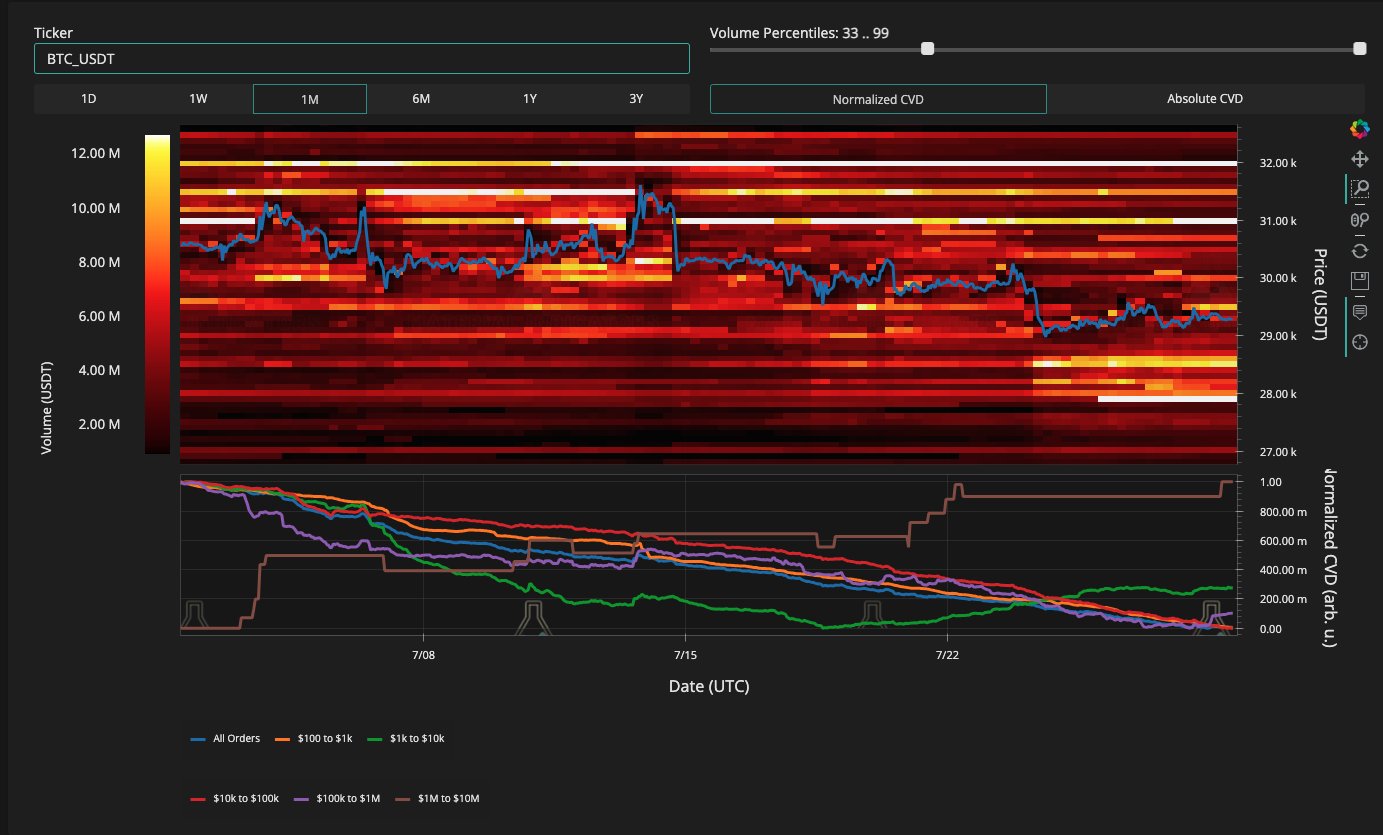
Task: Save the plot as image
Action: (1359, 281)
